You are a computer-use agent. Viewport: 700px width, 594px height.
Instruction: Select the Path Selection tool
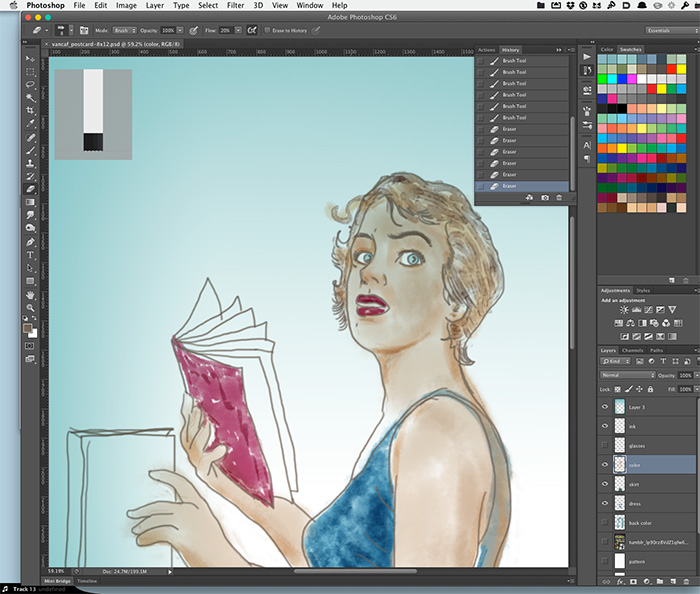tap(30, 268)
